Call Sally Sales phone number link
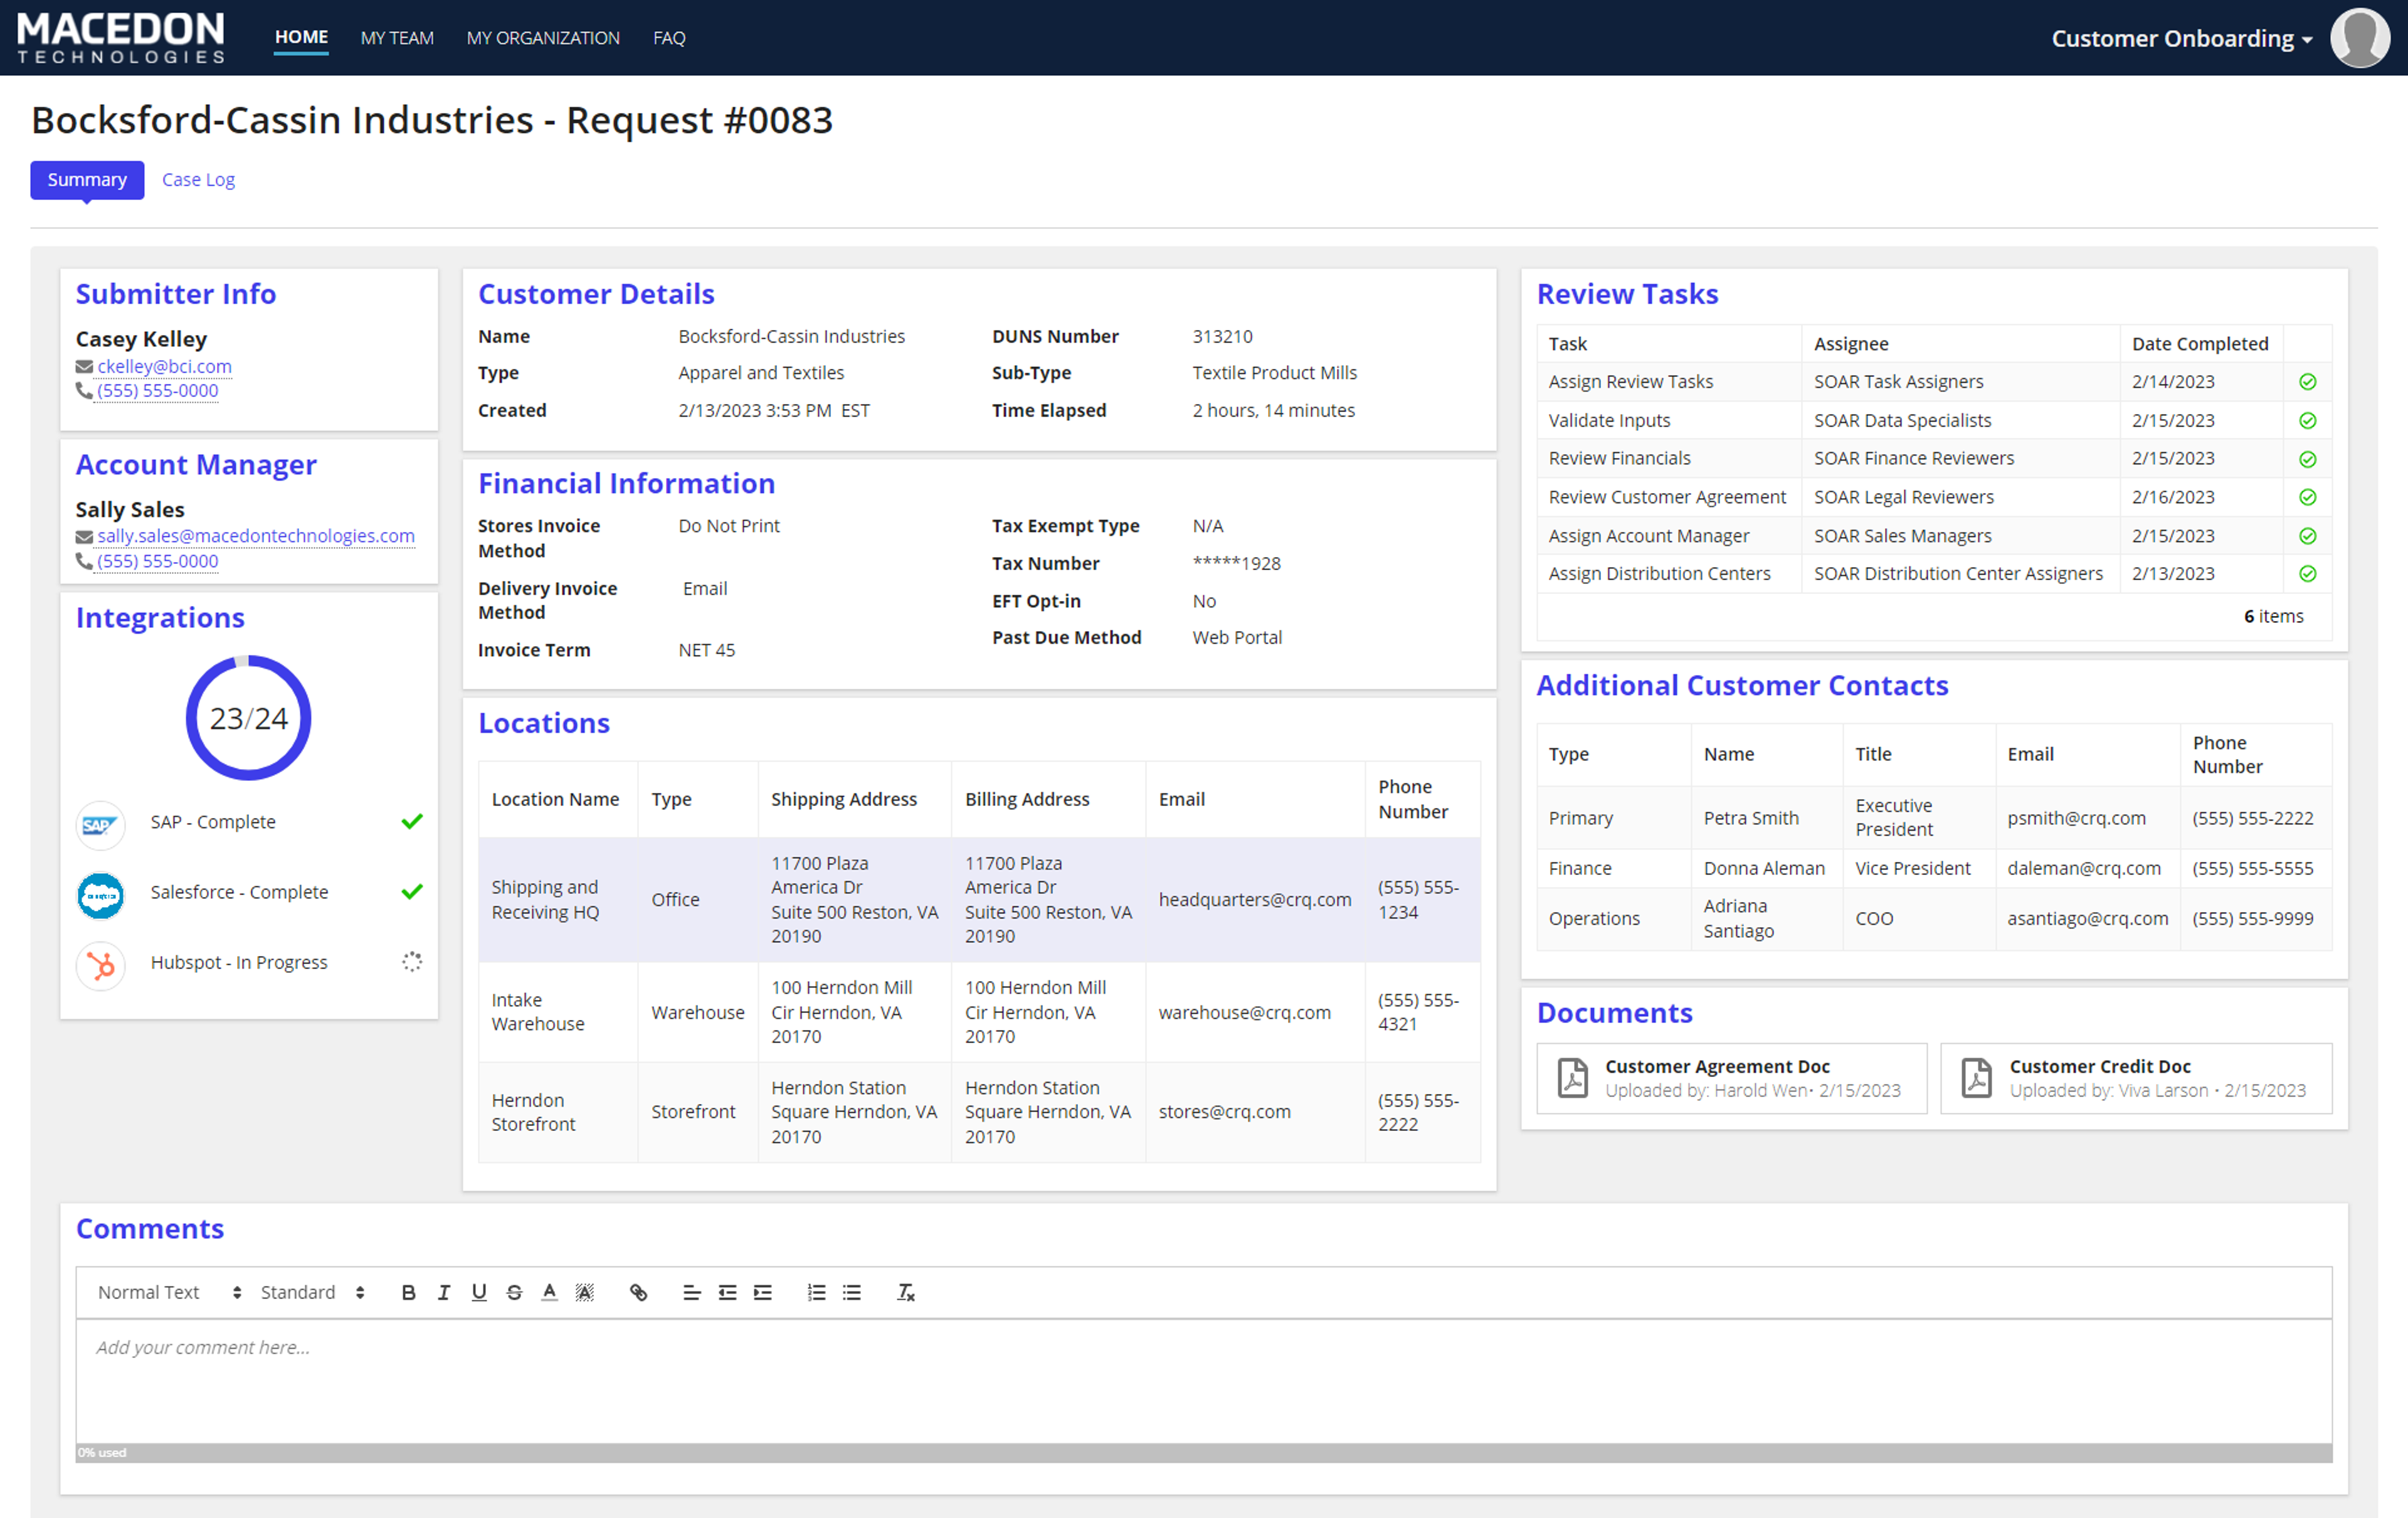 pos(157,561)
